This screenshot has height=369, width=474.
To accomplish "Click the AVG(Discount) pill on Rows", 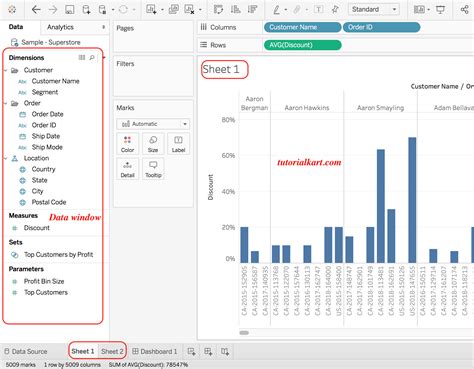I will (x=303, y=45).
